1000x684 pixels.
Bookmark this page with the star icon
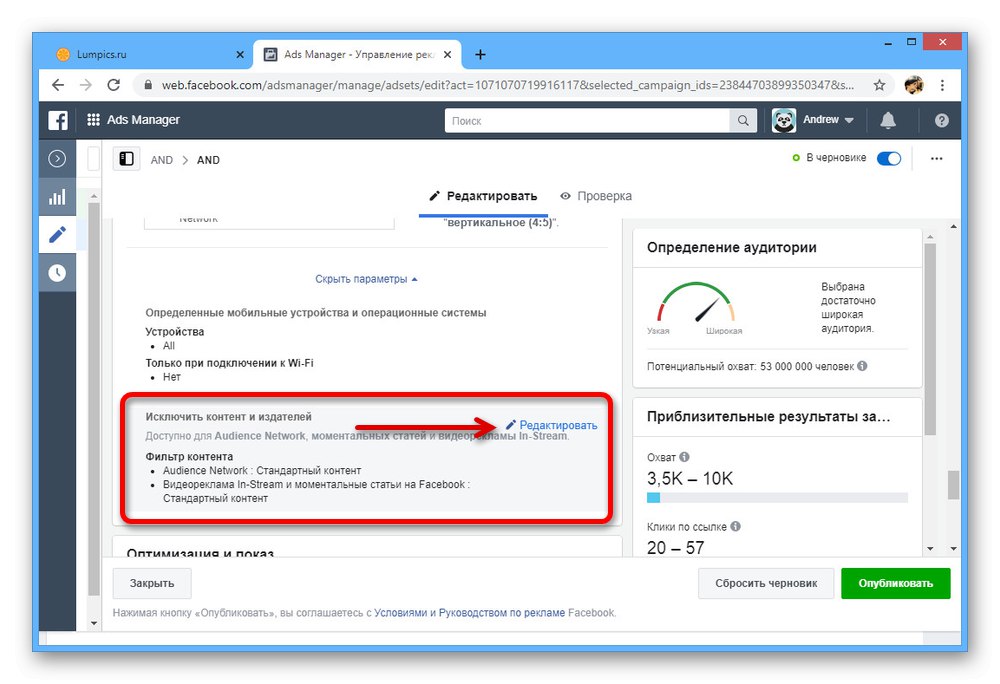point(879,85)
